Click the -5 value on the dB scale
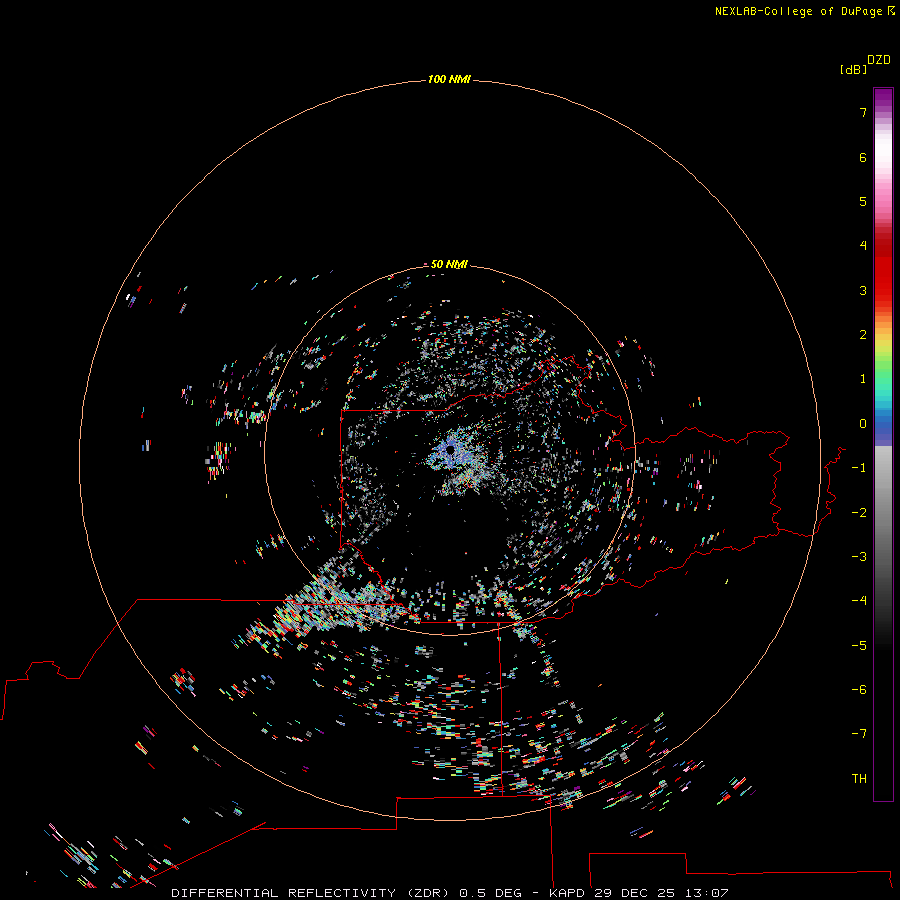Screen dimensions: 900x900 click(859, 646)
